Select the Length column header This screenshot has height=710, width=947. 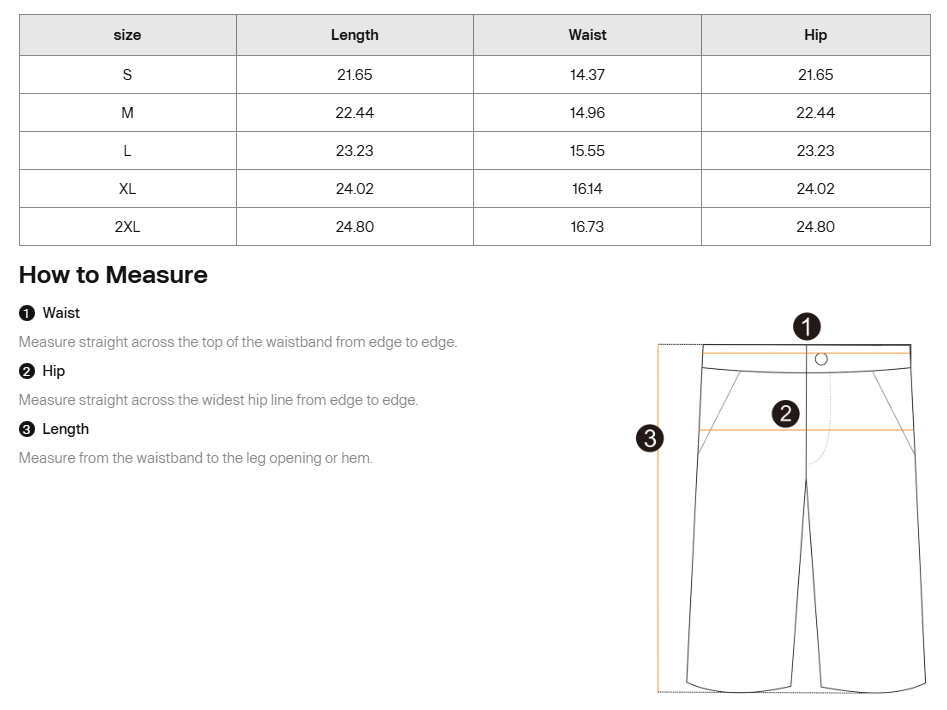[x=354, y=35]
